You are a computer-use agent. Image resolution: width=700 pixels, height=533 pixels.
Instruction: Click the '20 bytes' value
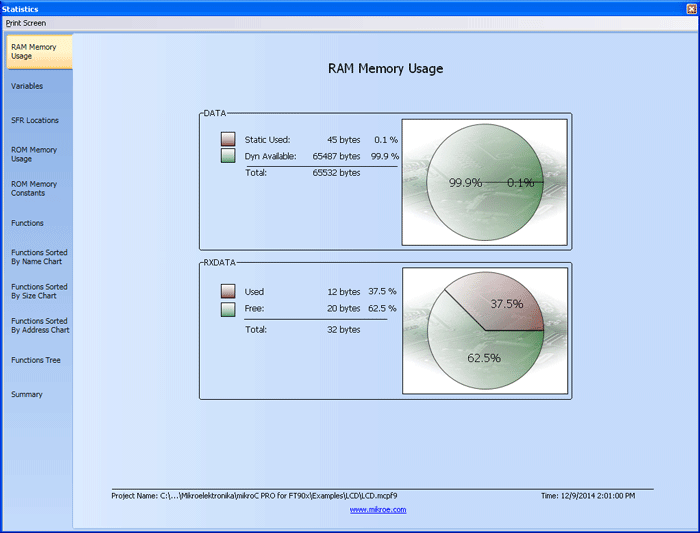343,308
